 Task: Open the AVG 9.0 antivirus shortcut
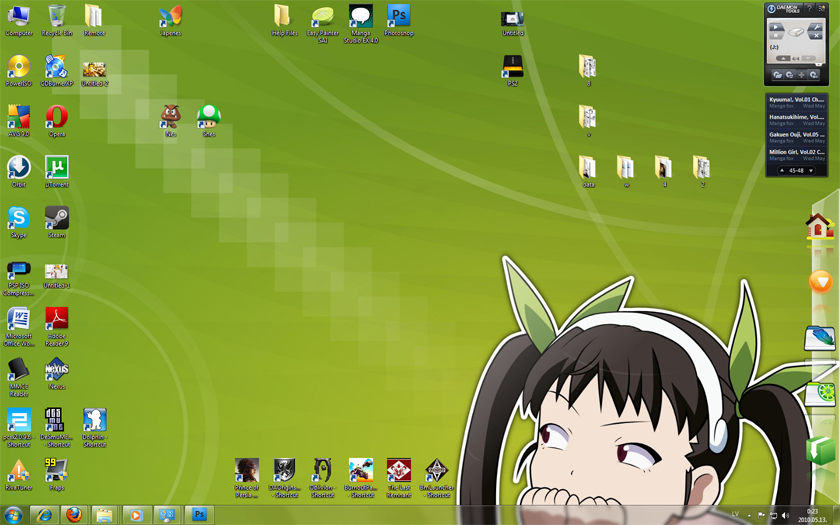tap(19, 121)
